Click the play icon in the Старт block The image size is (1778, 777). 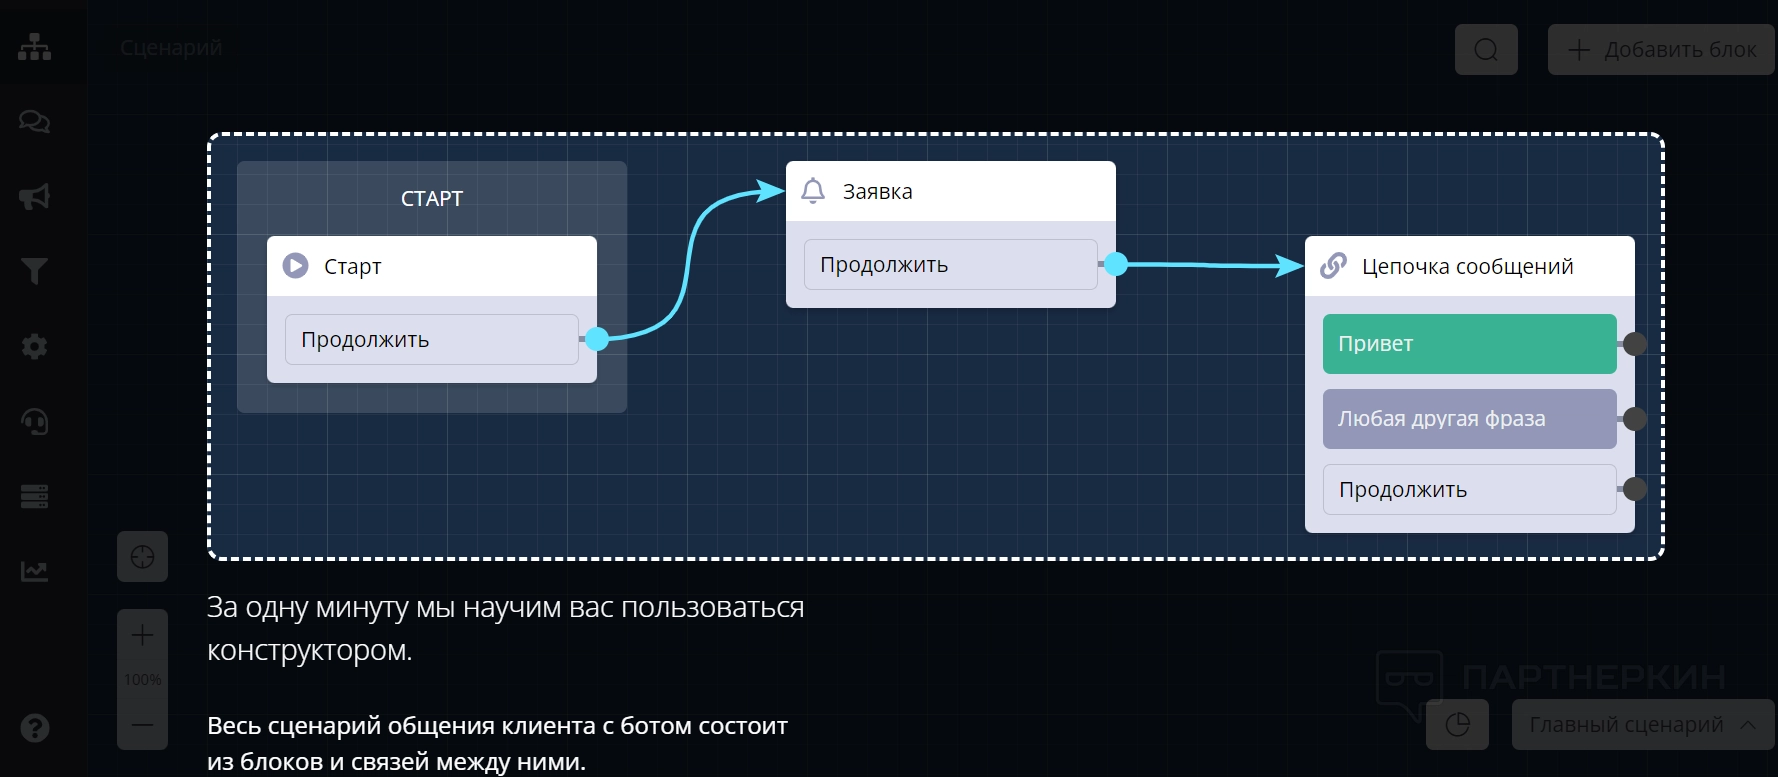click(x=295, y=266)
